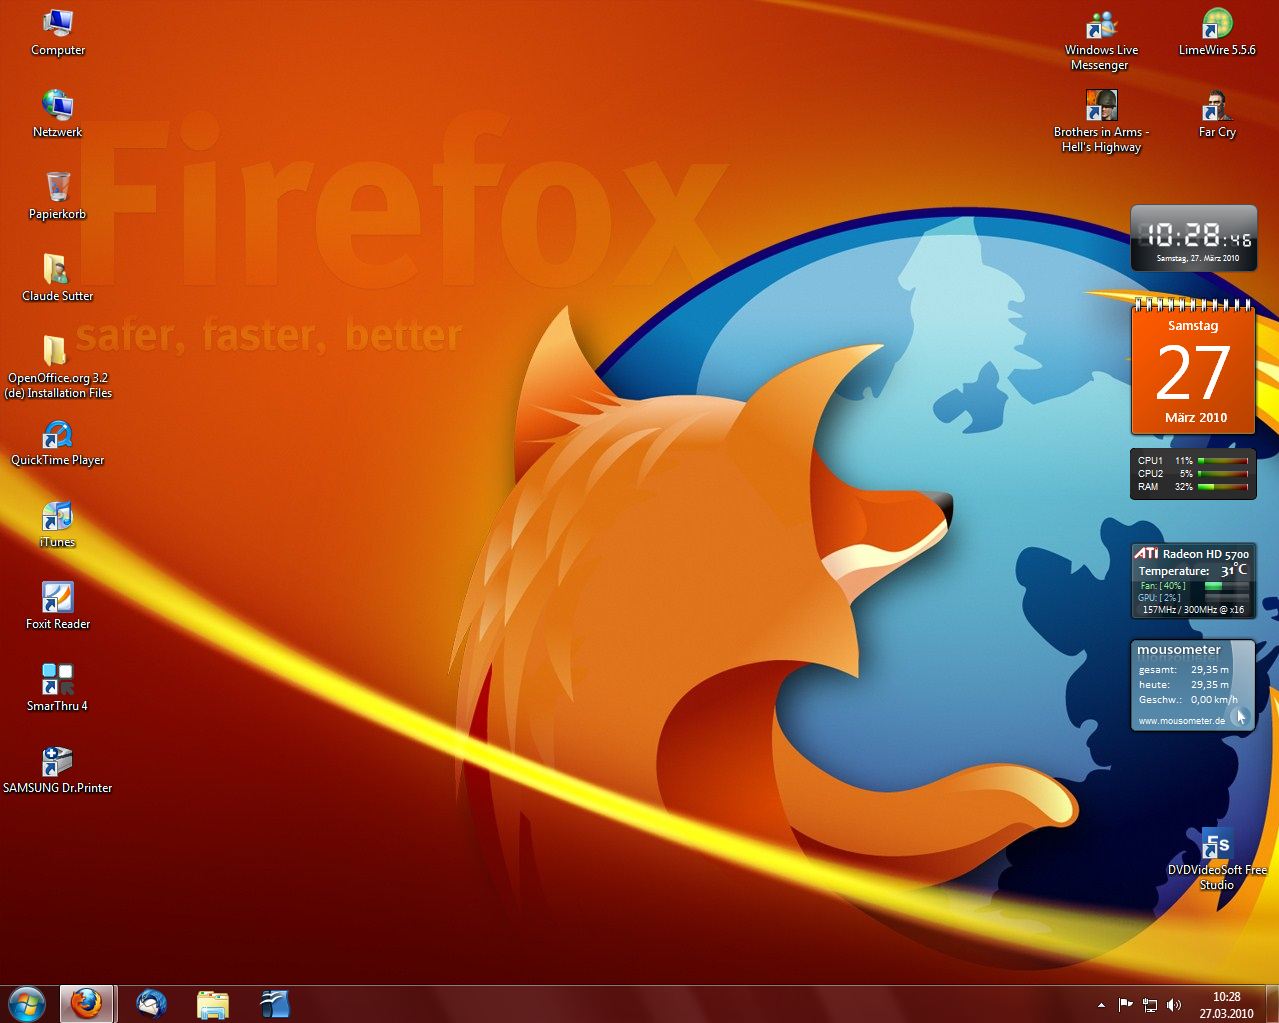Select the Far Cry game shortcut
Viewport: 1279px width, 1023px height.
tap(1217, 114)
